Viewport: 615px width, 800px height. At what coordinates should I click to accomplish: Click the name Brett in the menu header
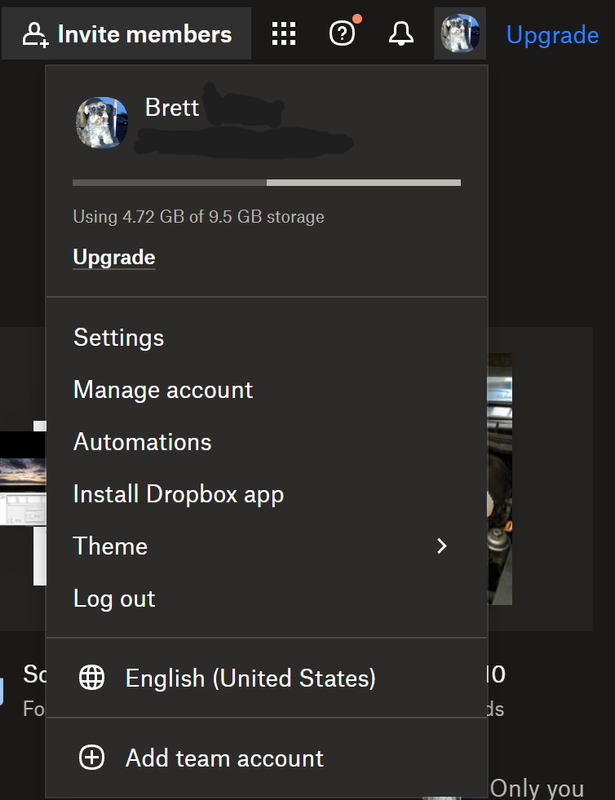pos(172,108)
